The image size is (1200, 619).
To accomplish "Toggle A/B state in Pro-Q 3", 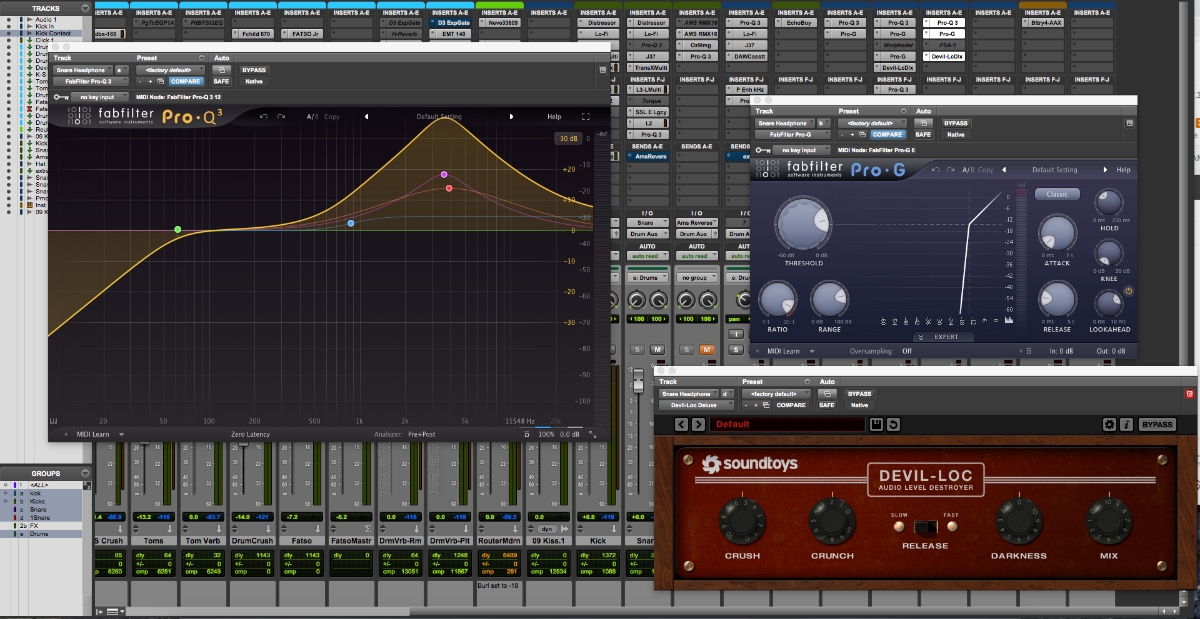I will coord(312,116).
